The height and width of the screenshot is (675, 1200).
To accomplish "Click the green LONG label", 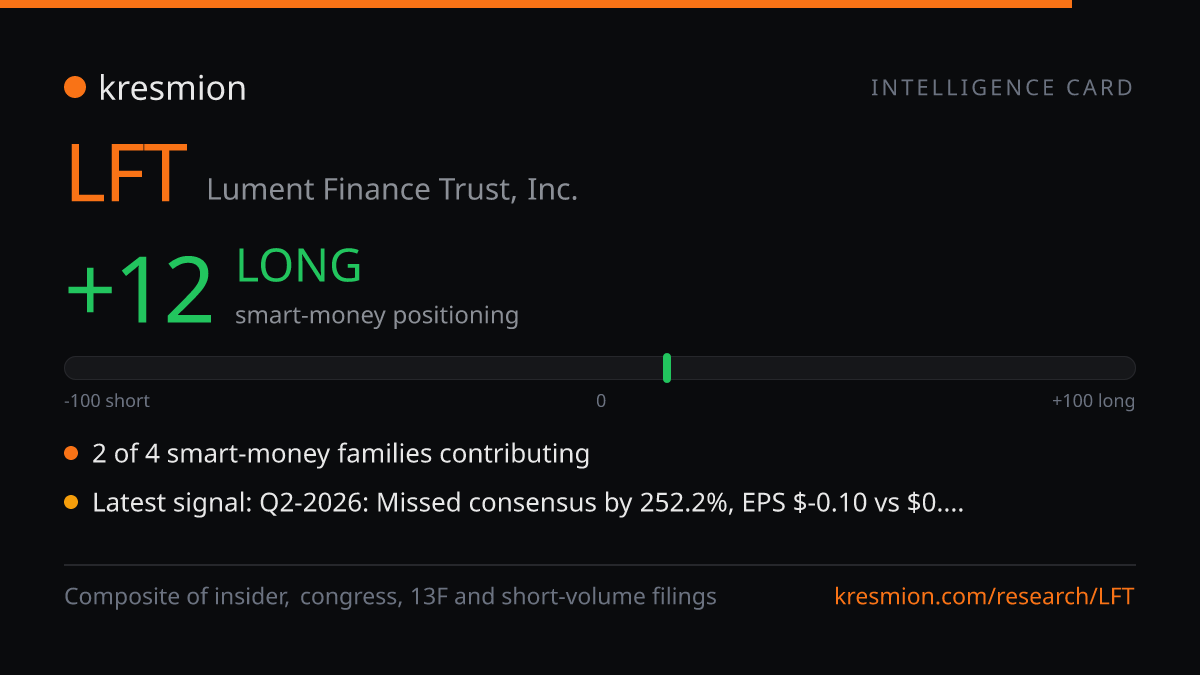I will (x=299, y=266).
